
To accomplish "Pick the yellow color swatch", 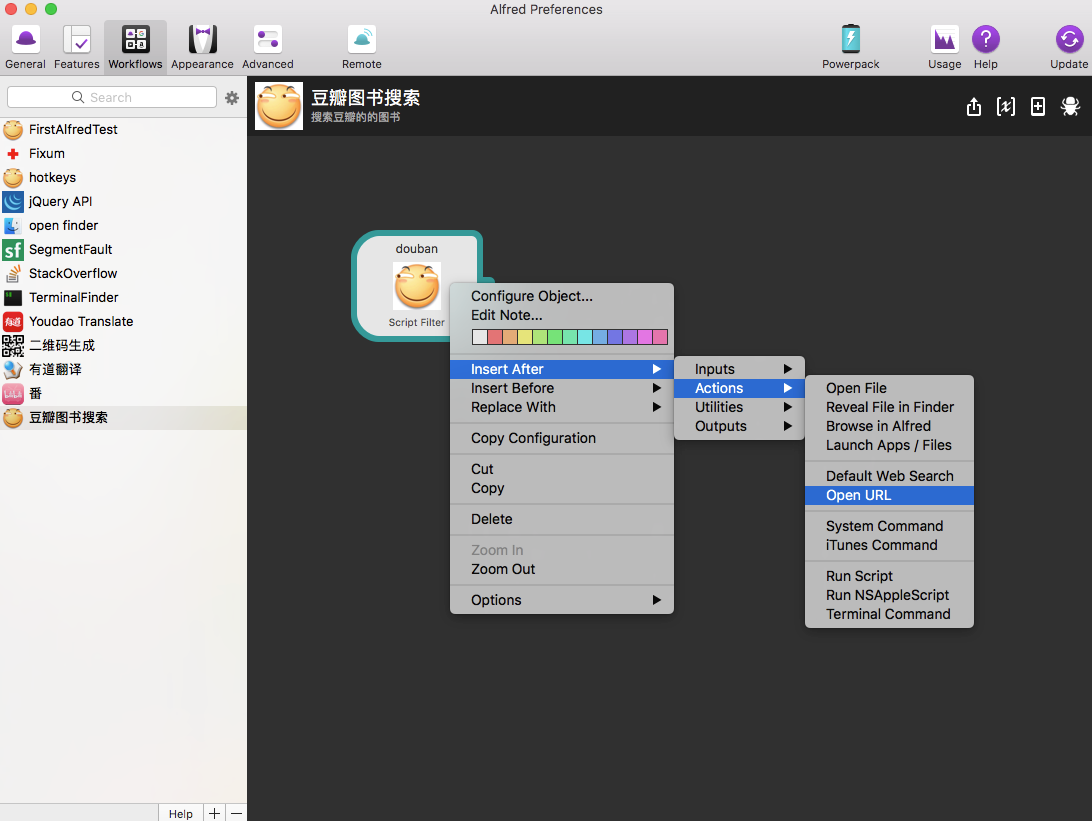I will pos(524,337).
